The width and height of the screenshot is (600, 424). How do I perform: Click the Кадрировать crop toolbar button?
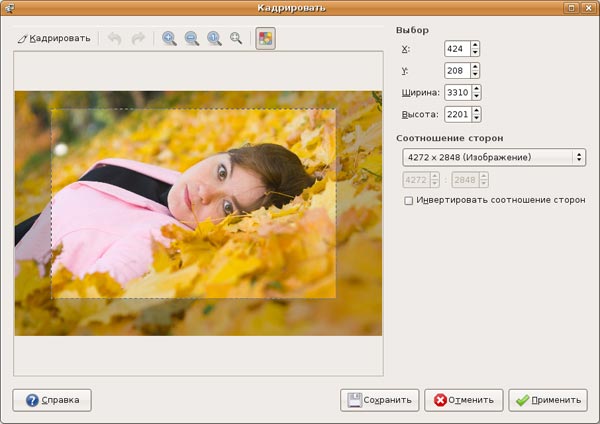[54, 39]
